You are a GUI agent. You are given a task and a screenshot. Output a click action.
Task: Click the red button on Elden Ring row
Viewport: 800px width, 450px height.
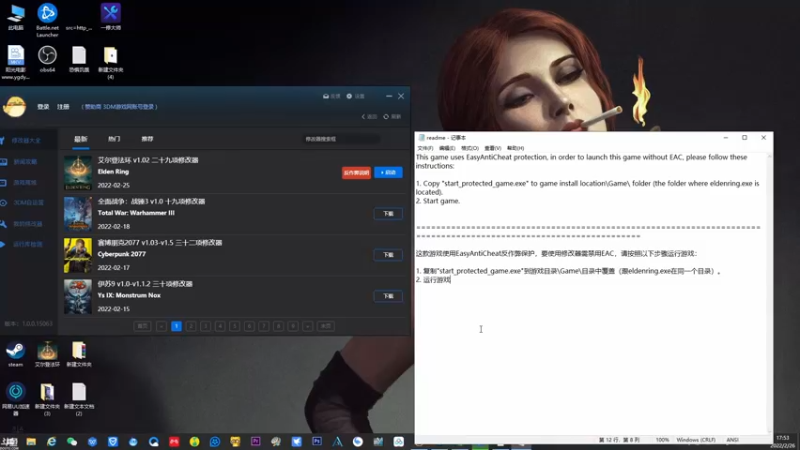pos(356,172)
